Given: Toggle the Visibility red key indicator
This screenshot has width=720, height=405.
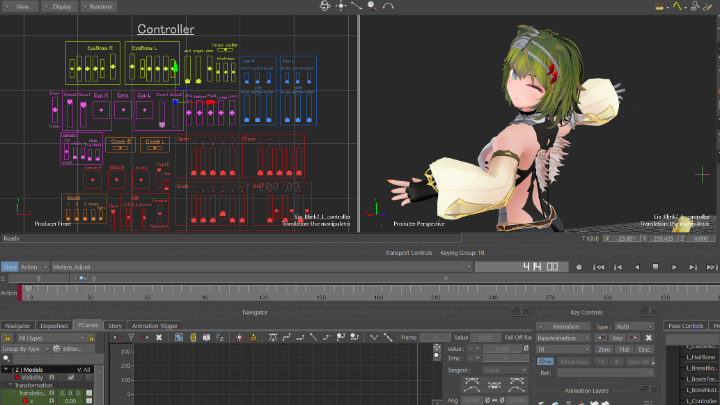Looking at the screenshot, I should click(17, 377).
